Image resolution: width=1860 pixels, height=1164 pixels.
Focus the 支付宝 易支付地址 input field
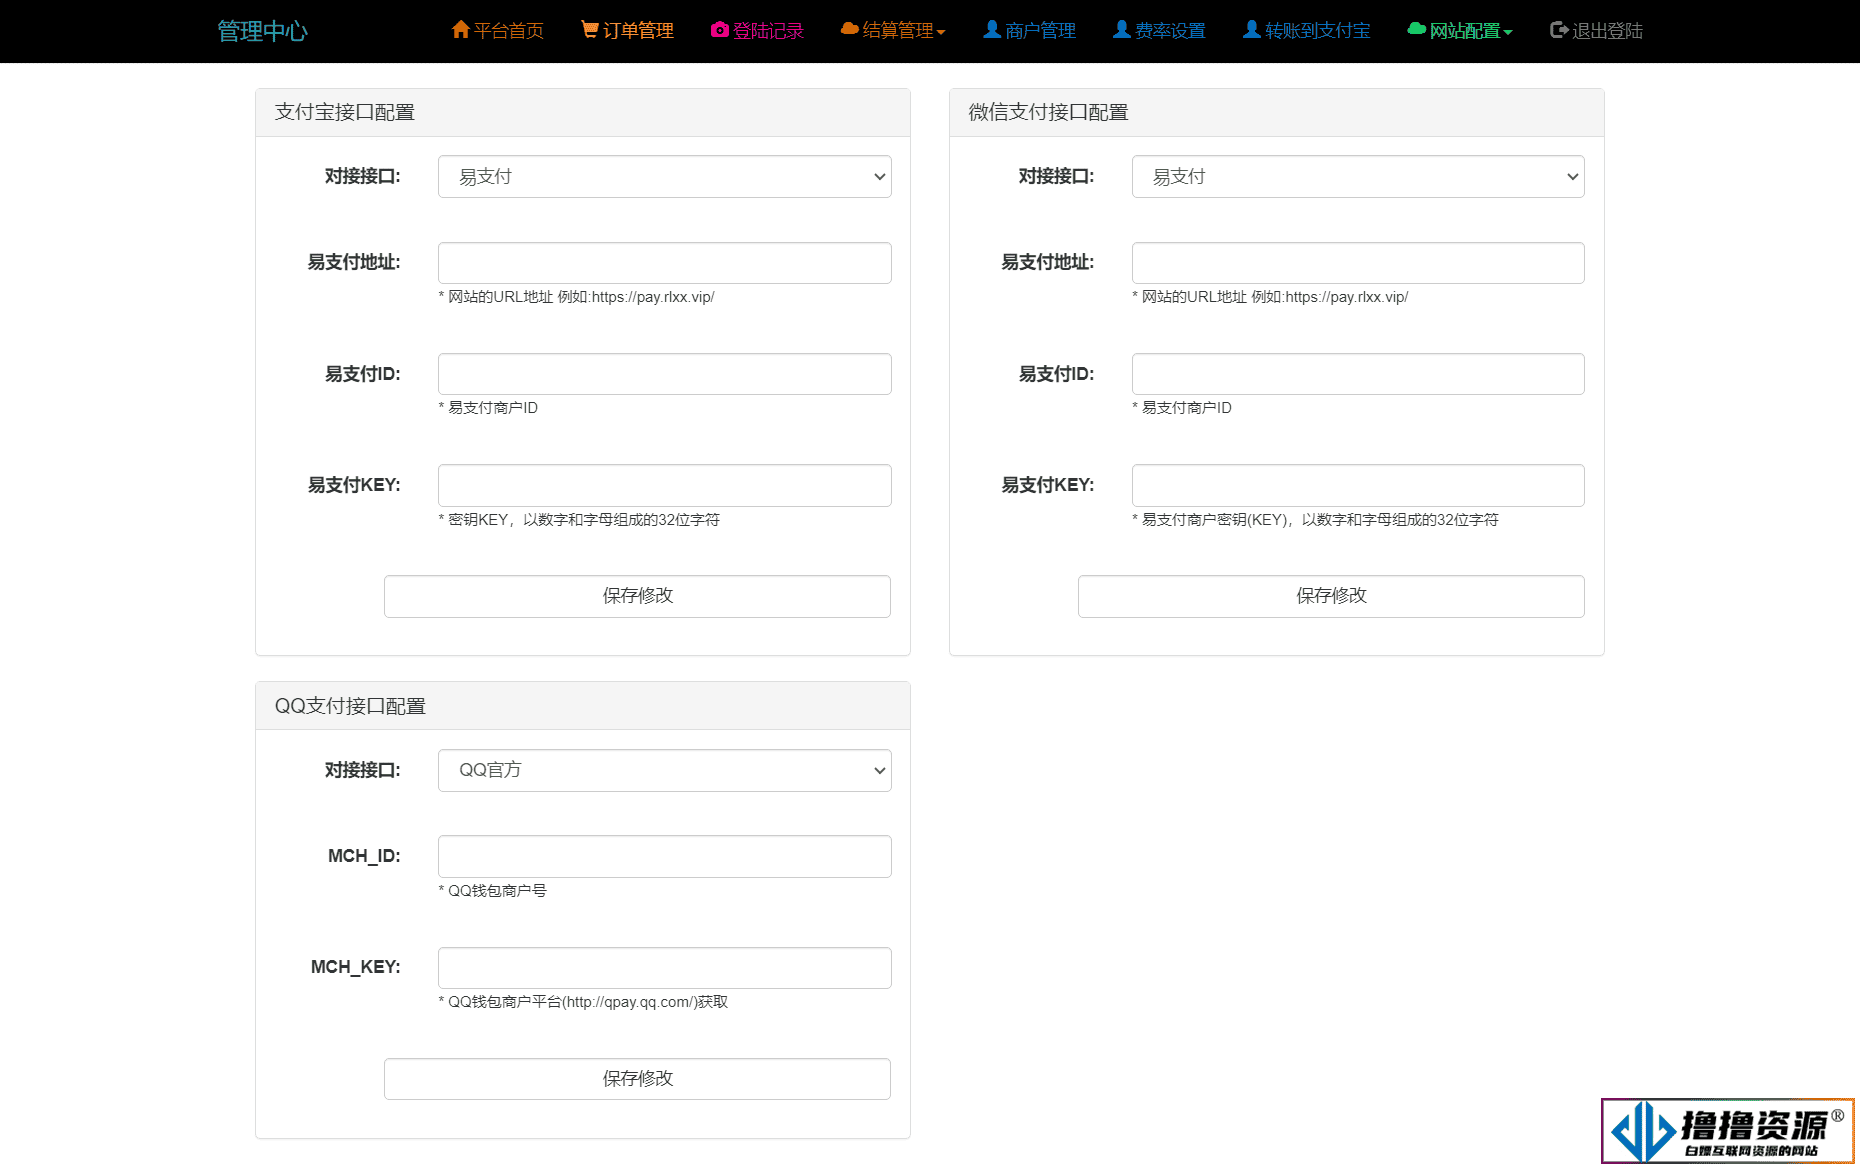tap(665, 263)
